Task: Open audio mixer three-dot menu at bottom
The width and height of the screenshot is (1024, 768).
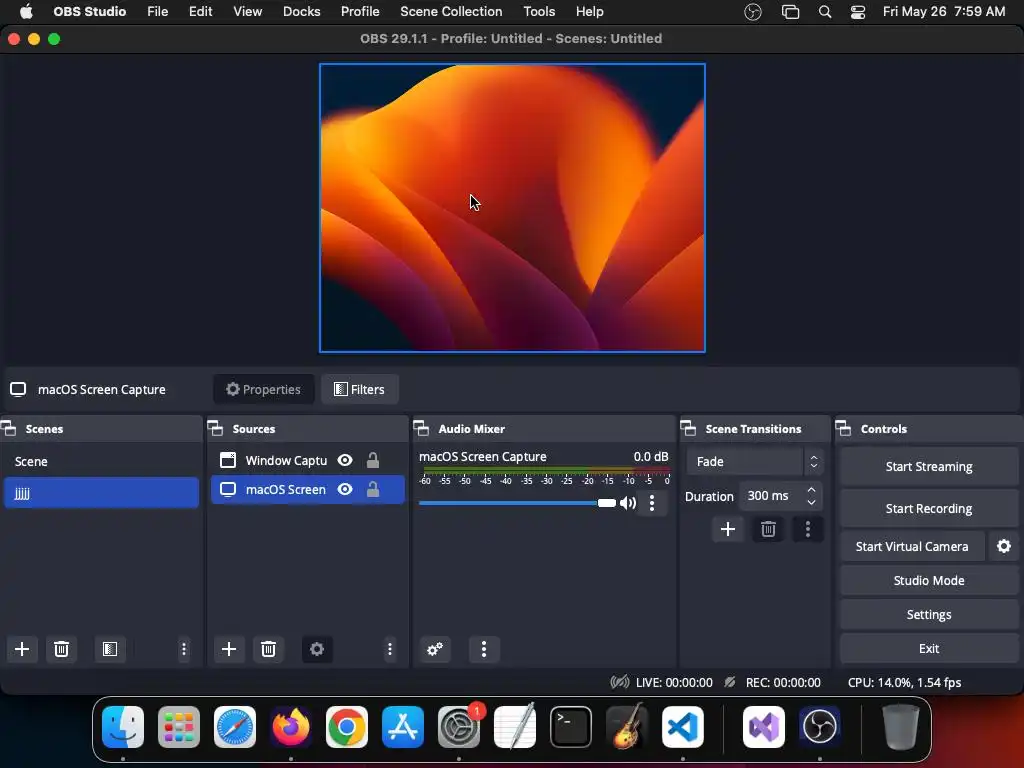Action: click(484, 649)
